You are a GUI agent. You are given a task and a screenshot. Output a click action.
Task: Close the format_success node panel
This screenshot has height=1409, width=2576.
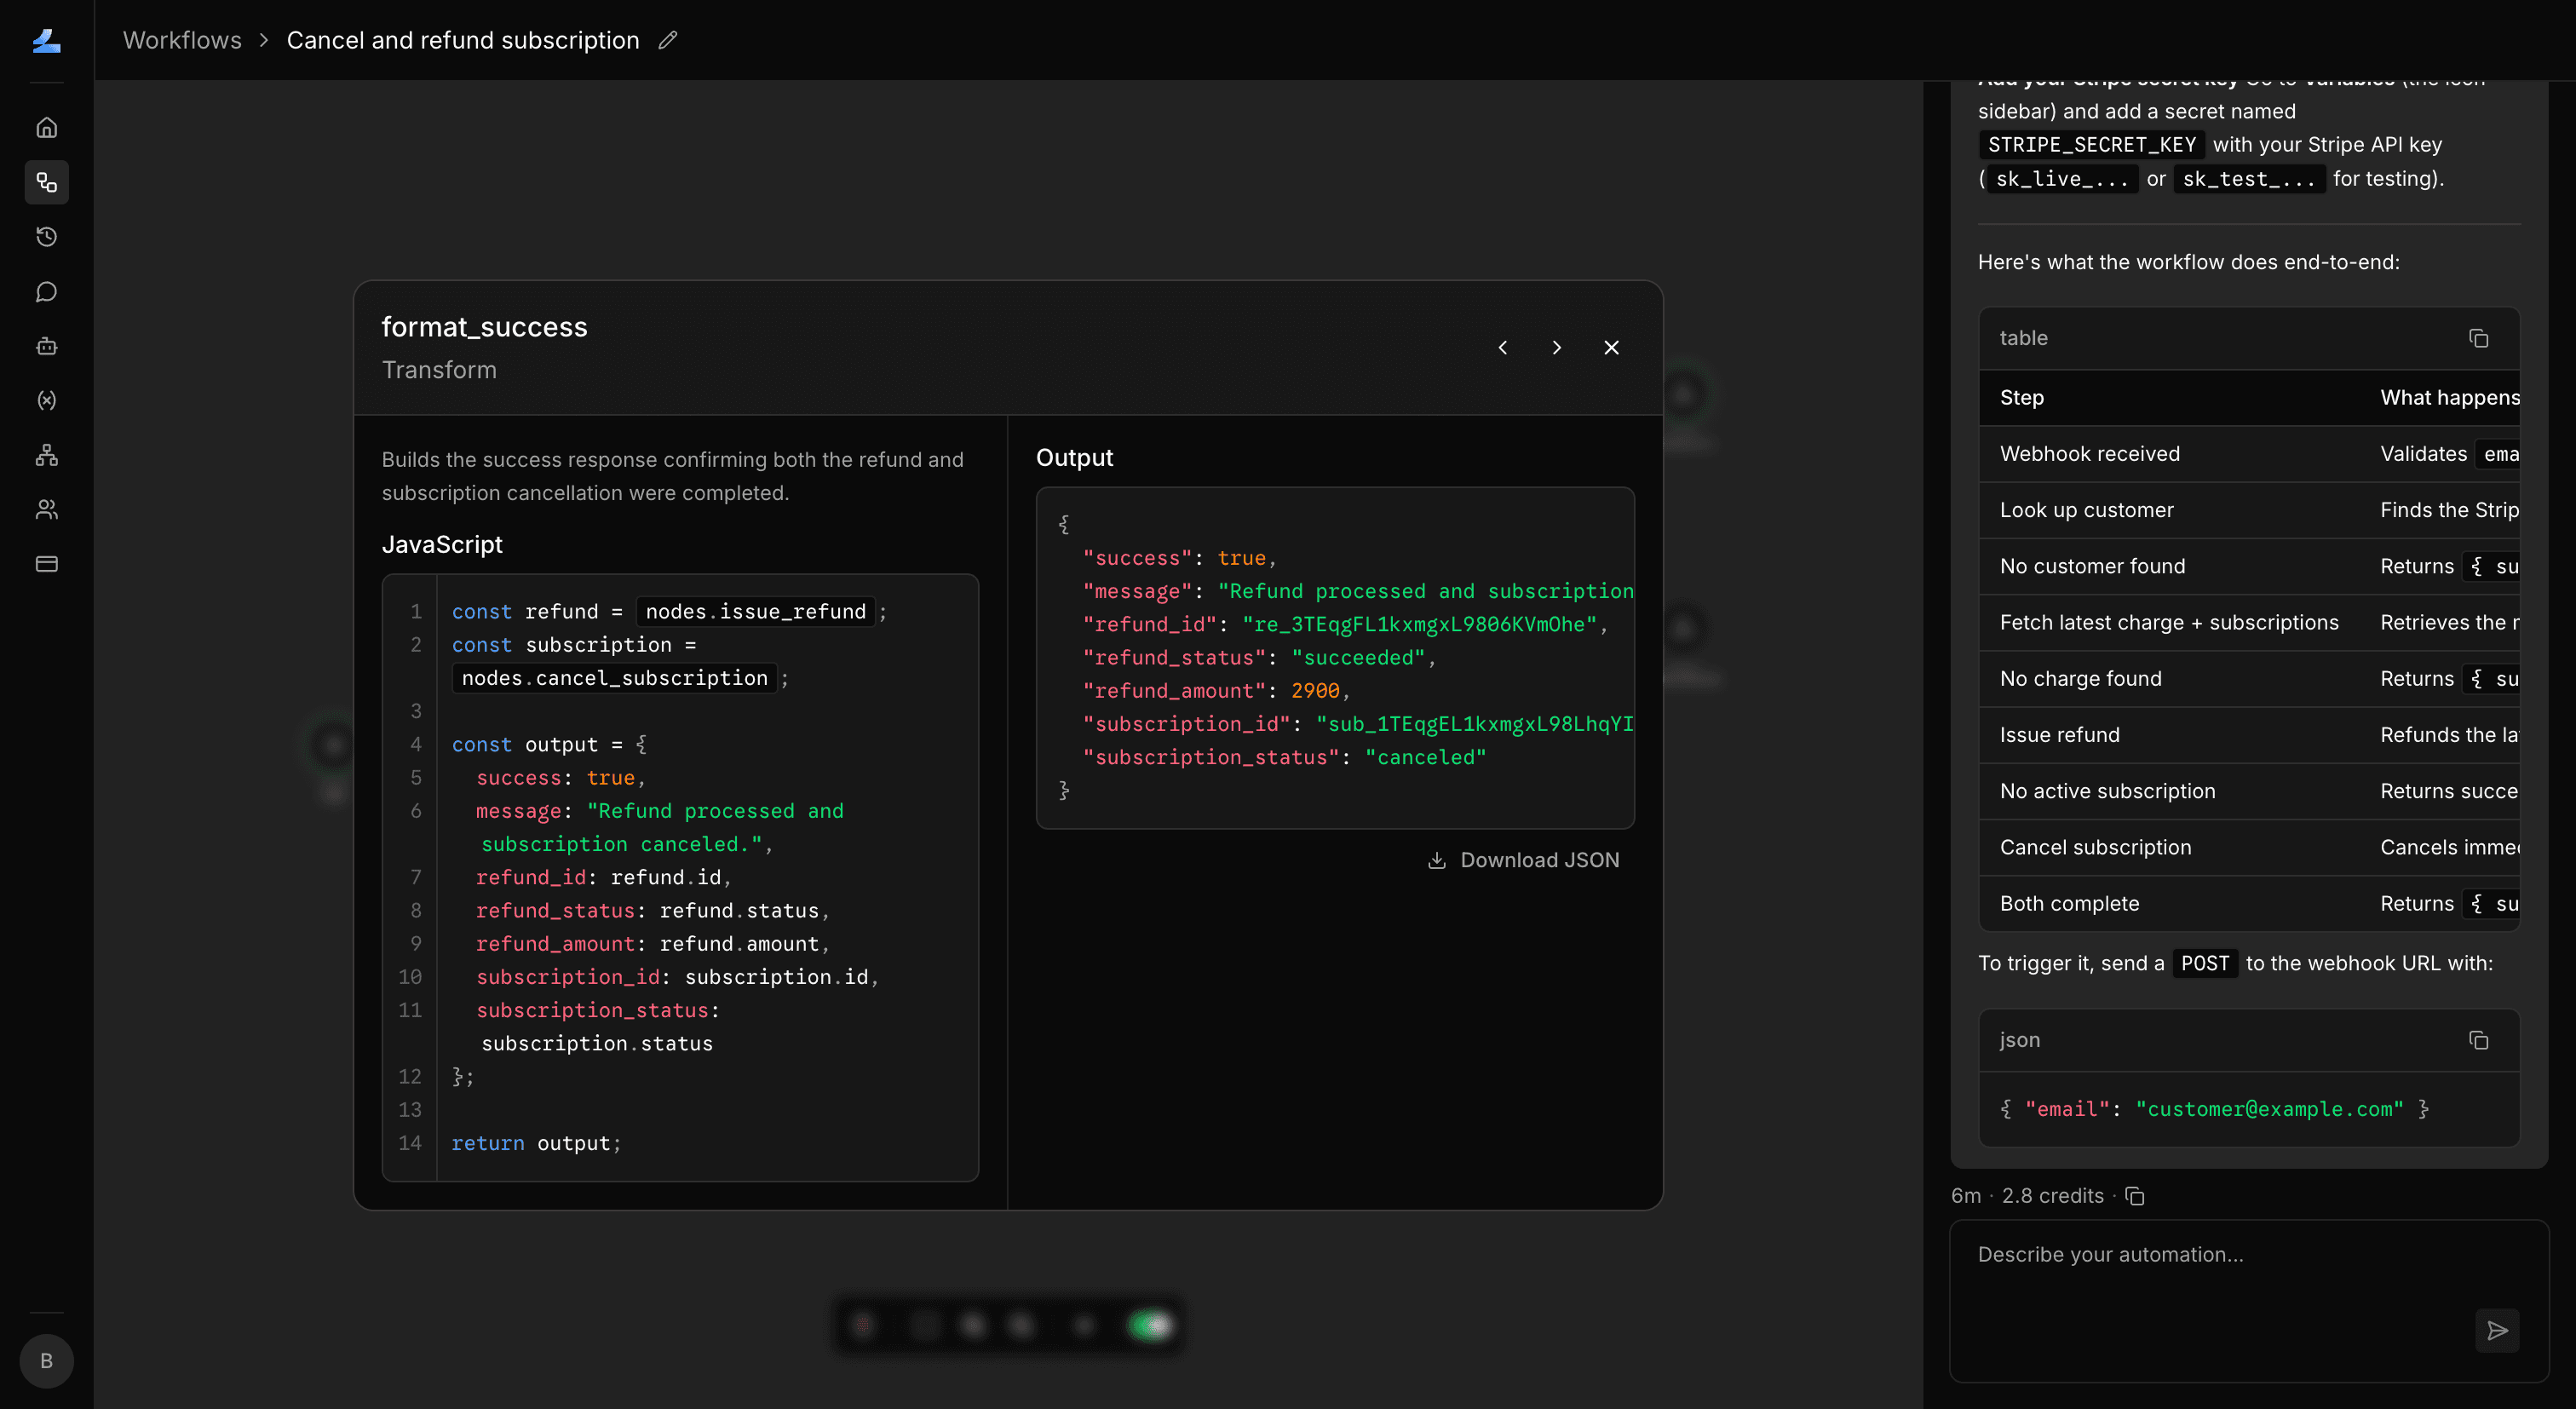tap(1612, 347)
